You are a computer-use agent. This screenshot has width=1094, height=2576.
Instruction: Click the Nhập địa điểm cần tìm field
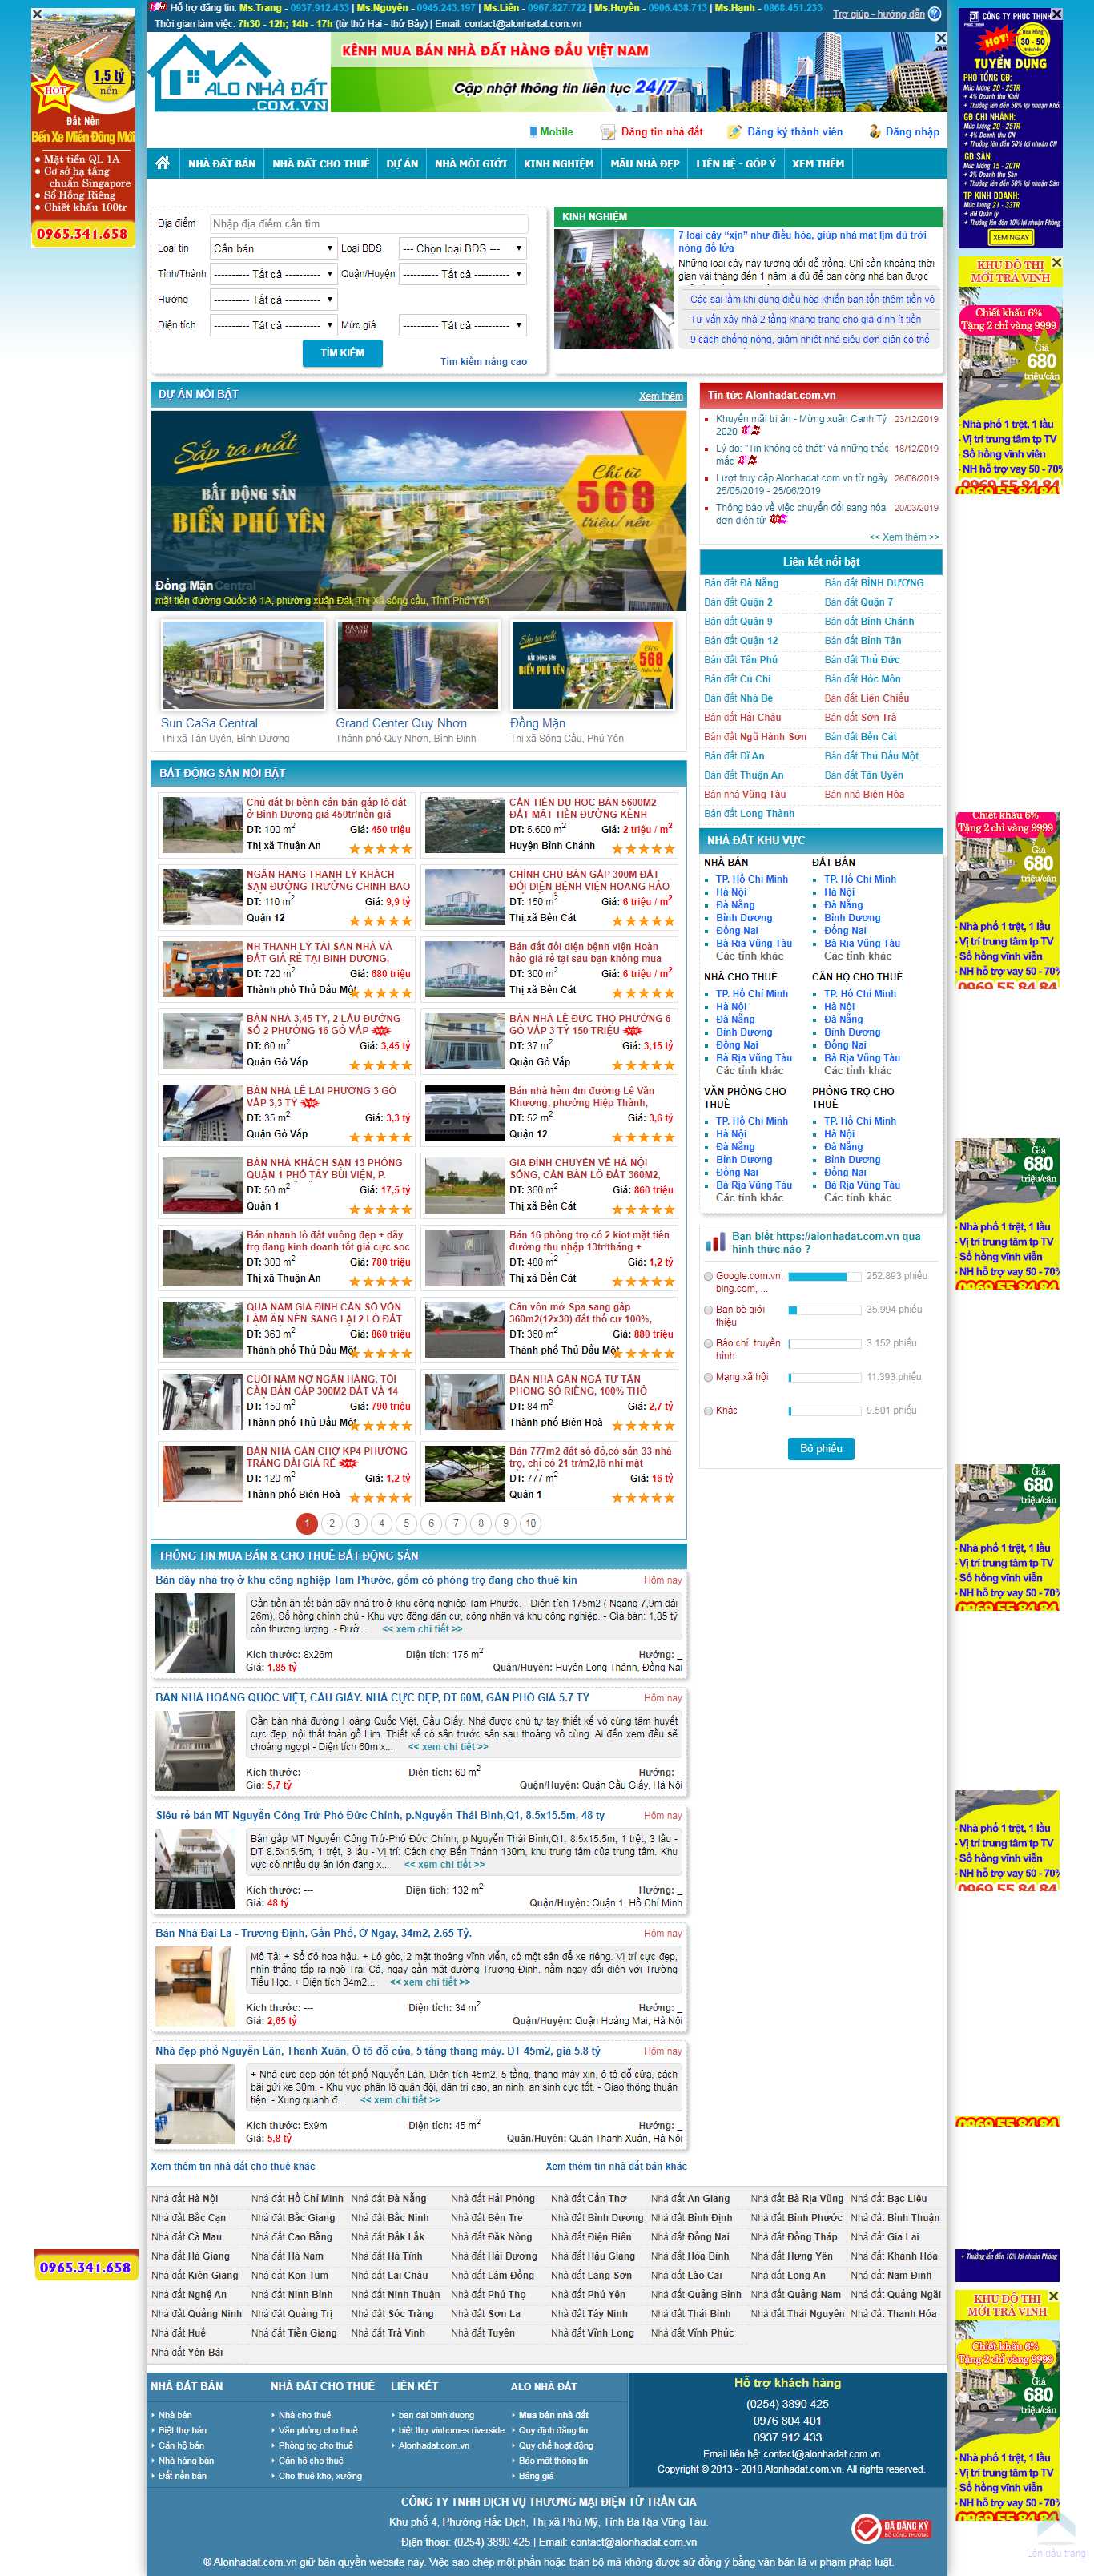368,224
